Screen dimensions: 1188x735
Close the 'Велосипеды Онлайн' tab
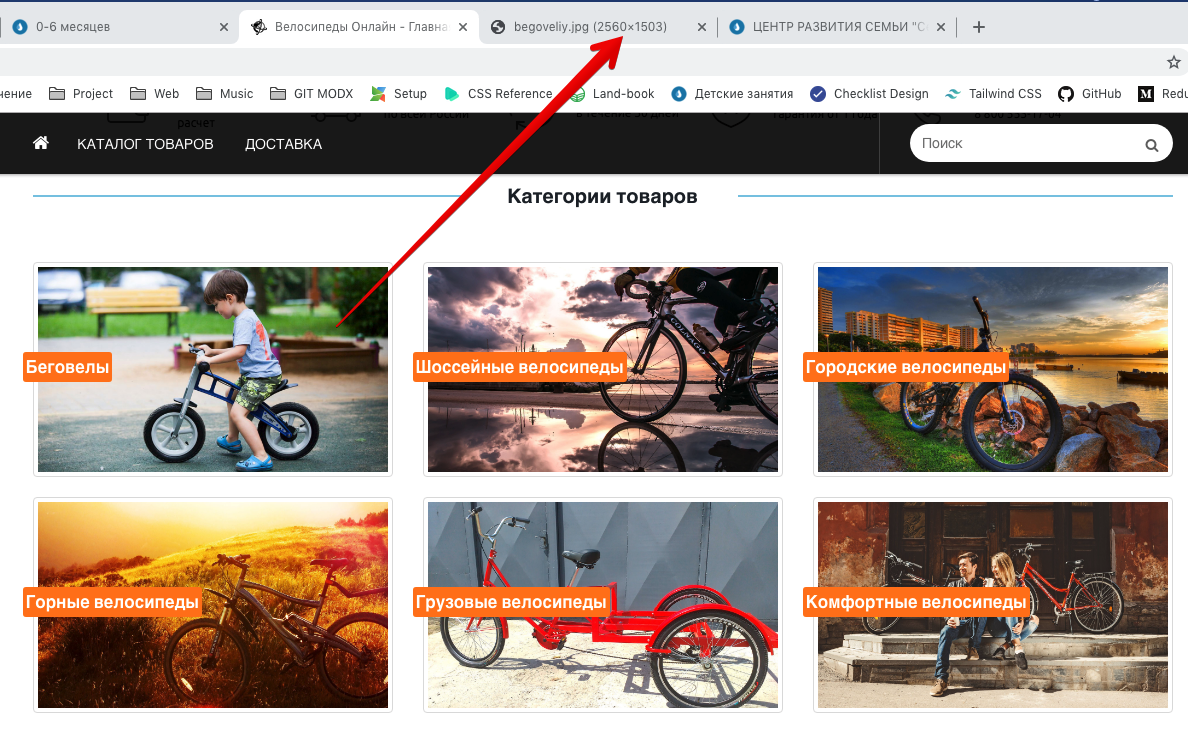tap(463, 27)
